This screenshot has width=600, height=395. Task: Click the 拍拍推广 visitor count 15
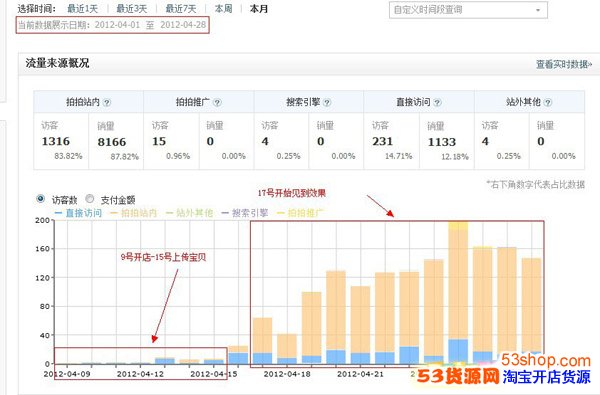tap(159, 142)
